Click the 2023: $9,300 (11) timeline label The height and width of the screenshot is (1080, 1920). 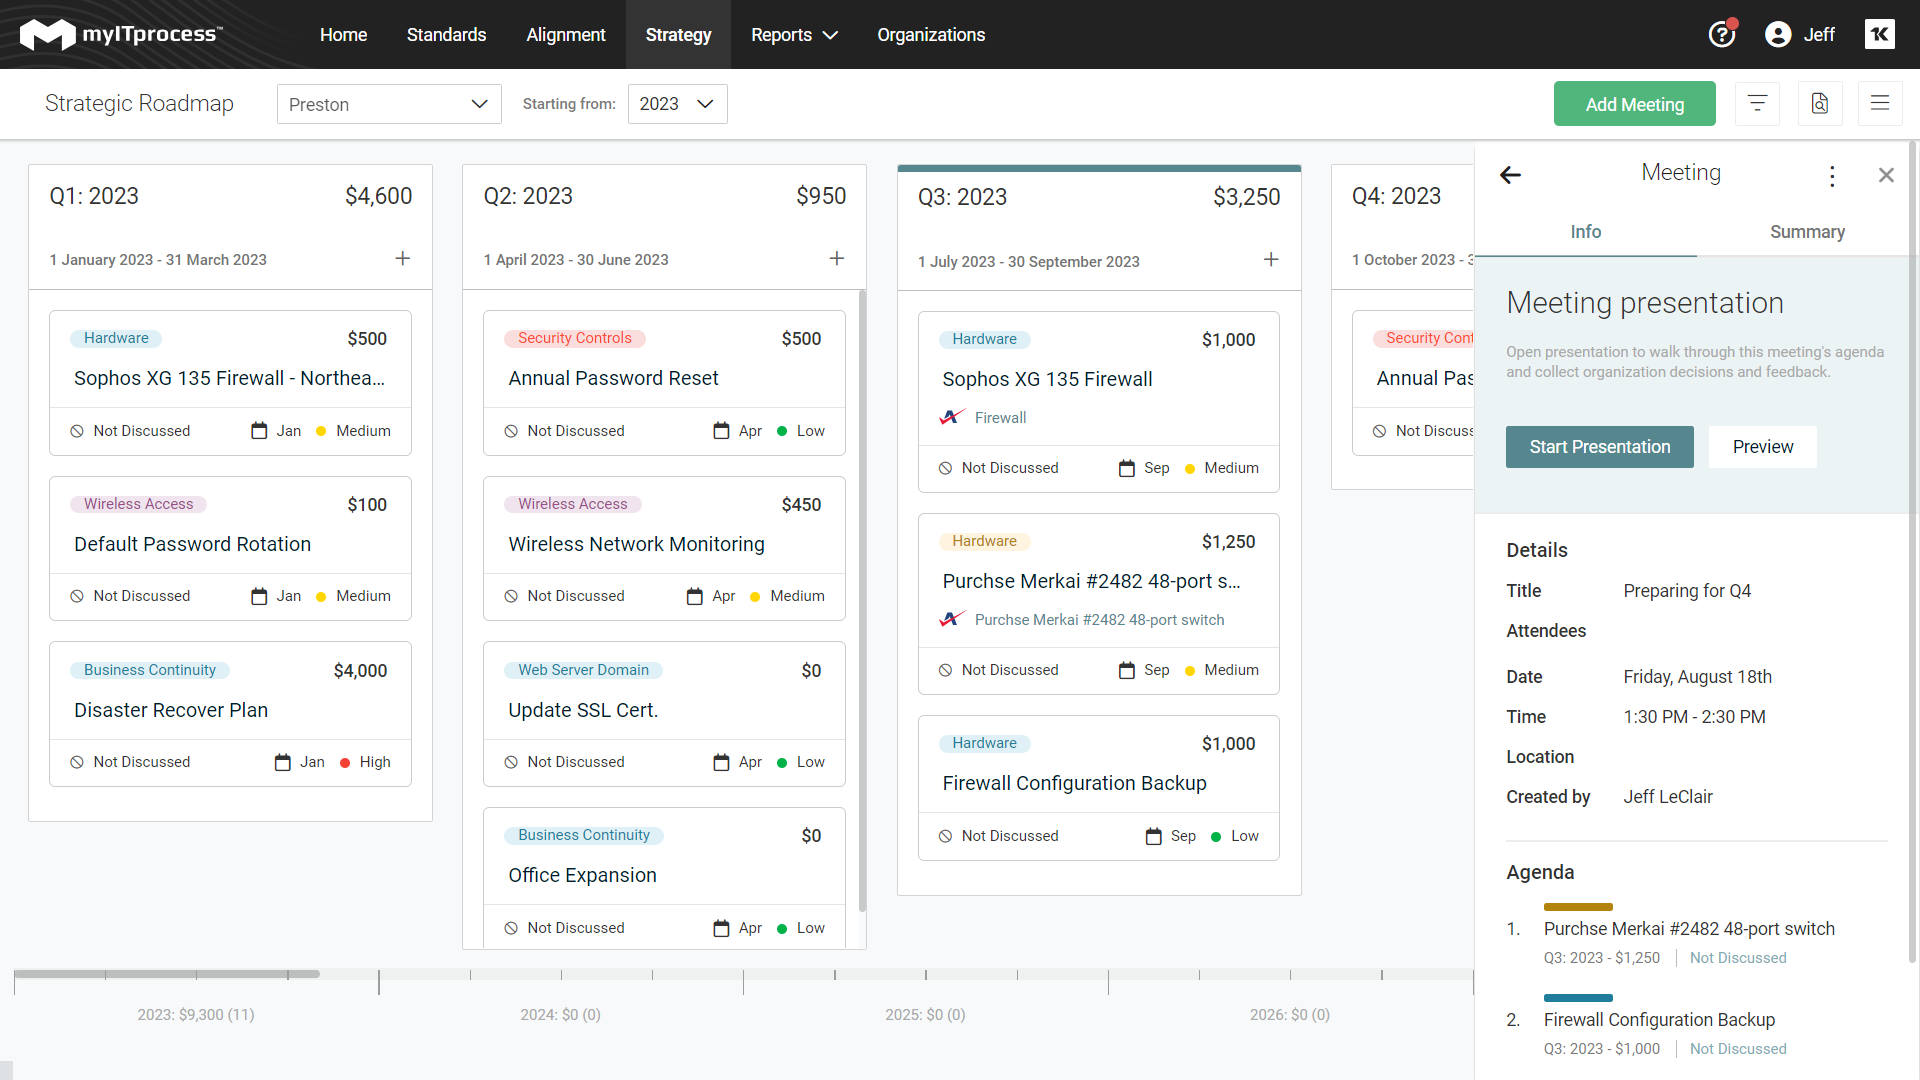(196, 1015)
